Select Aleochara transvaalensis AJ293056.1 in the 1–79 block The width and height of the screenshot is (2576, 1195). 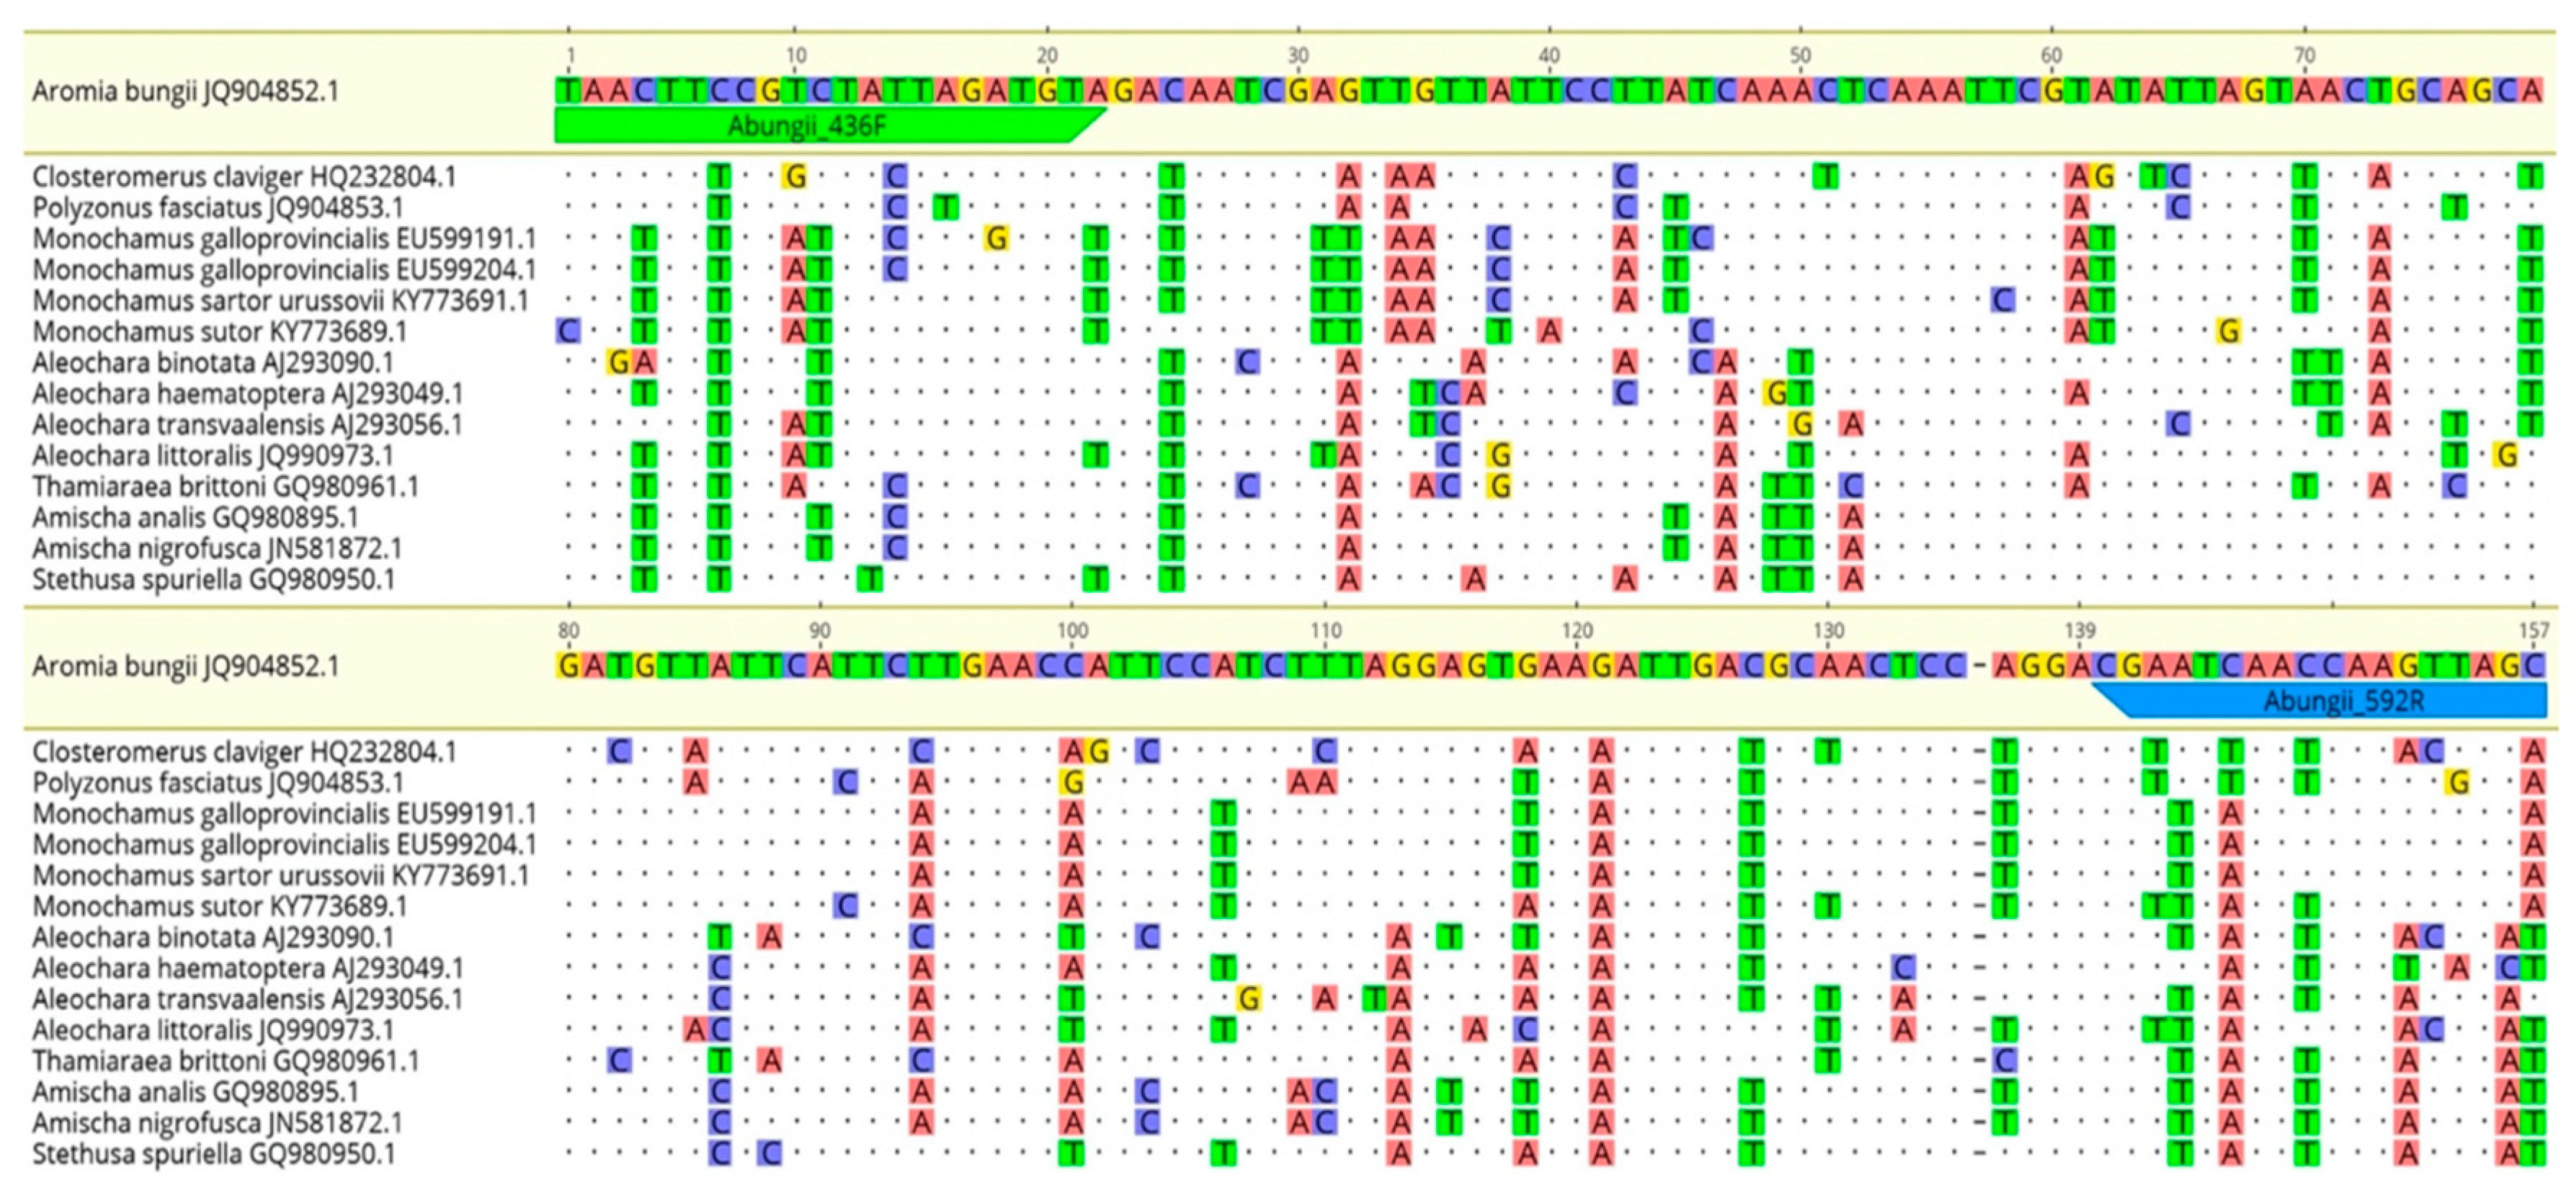247,425
